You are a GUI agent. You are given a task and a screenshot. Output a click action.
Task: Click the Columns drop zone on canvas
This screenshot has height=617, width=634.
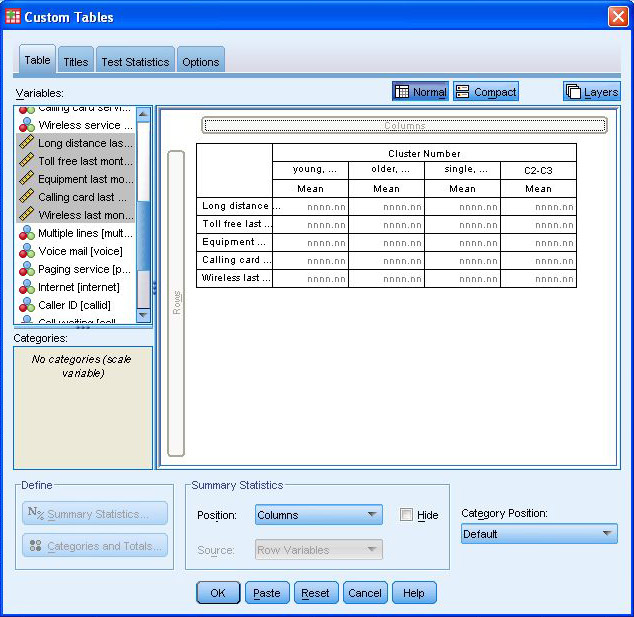(x=404, y=126)
